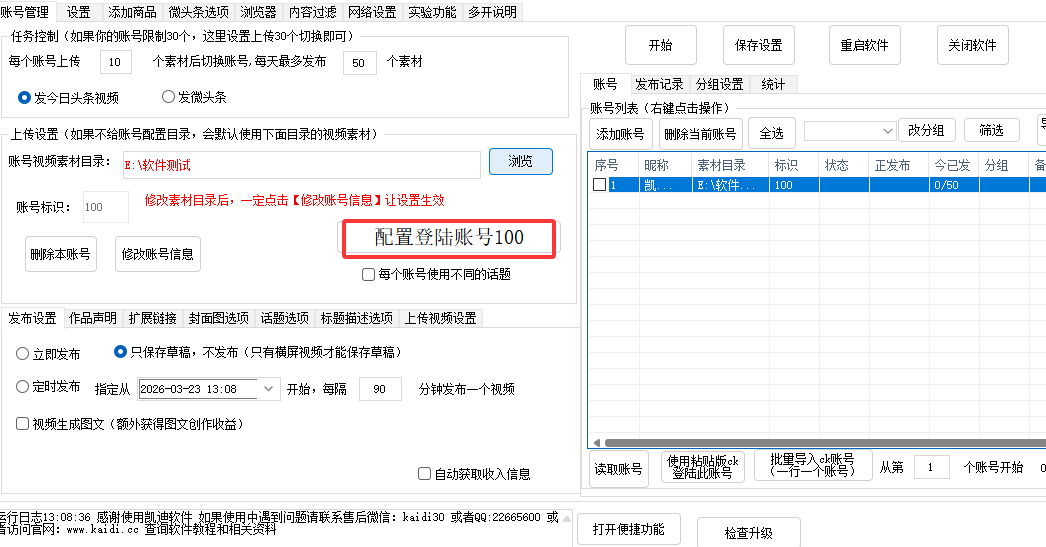Choose the 定时发布 radio button
1046x547 pixels.
[23, 387]
